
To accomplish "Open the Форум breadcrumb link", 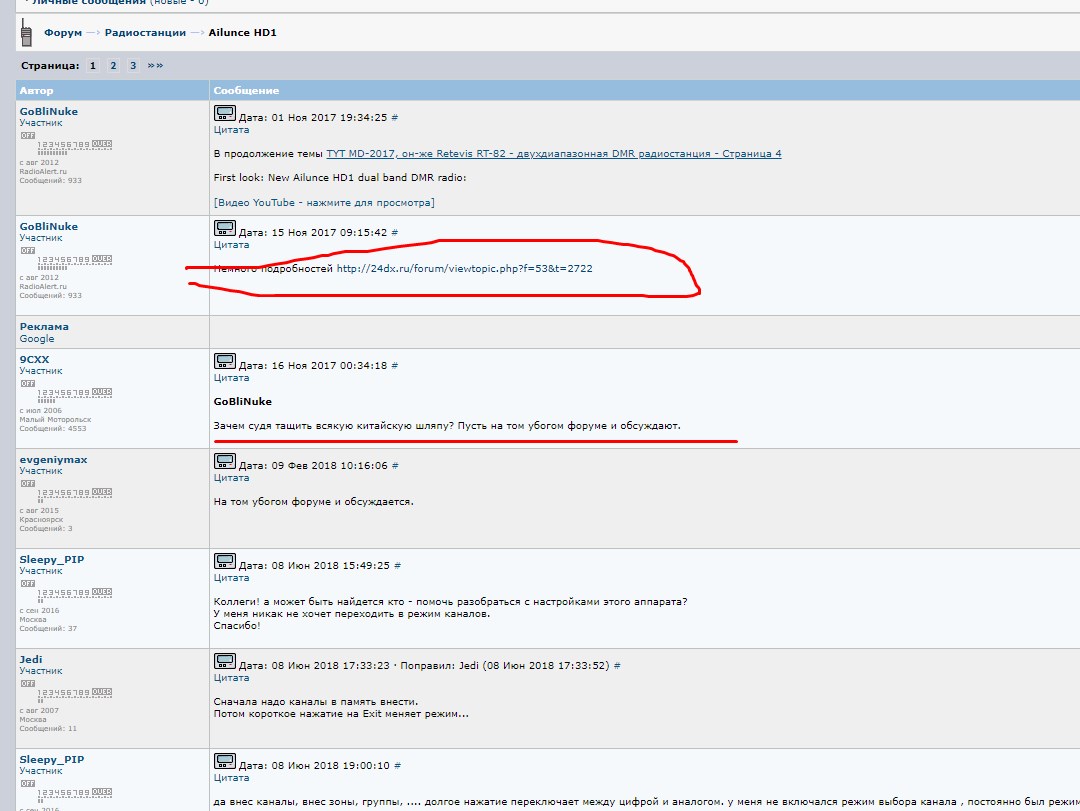I will (x=63, y=32).
